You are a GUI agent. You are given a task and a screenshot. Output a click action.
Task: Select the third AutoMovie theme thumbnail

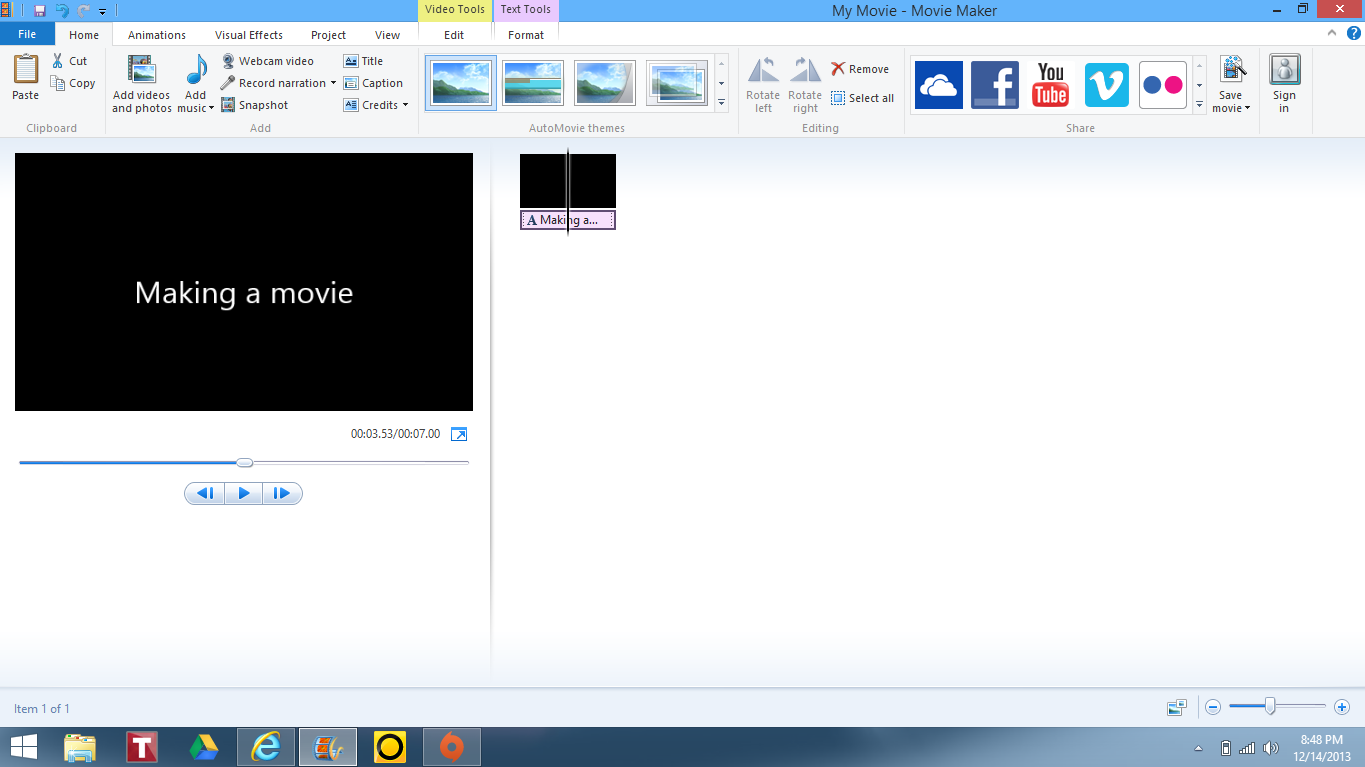(605, 83)
